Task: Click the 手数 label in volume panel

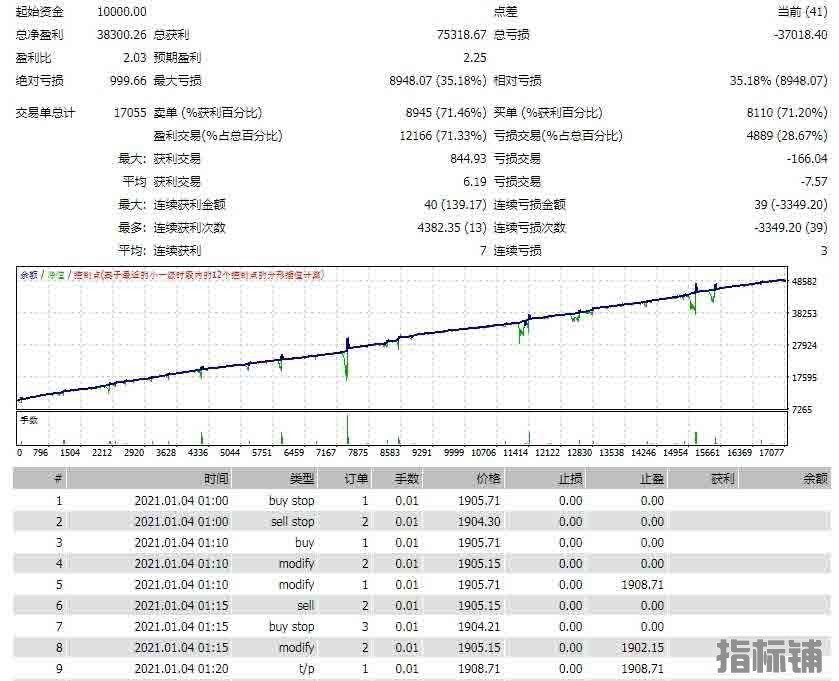Action: click(29, 420)
